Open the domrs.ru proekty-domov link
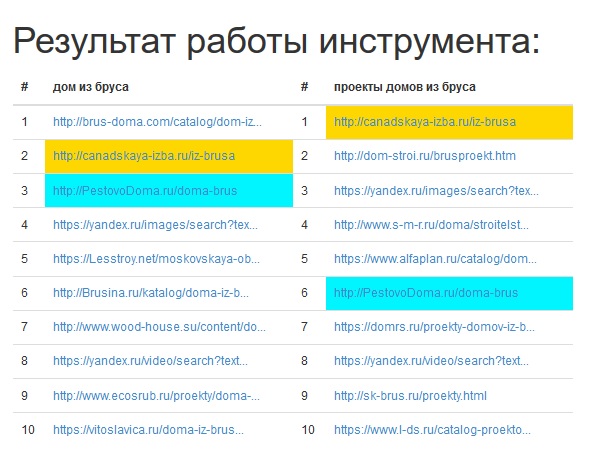 tap(434, 327)
